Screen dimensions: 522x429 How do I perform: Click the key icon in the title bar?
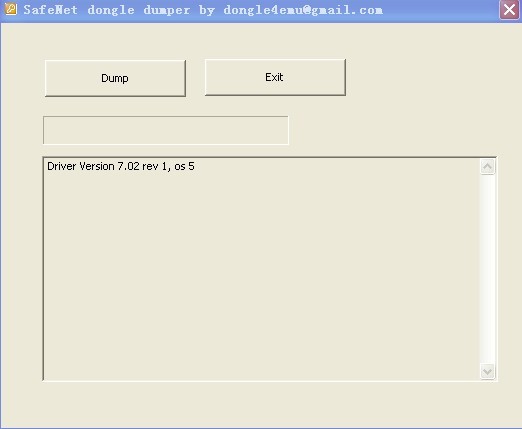pos(10,9)
